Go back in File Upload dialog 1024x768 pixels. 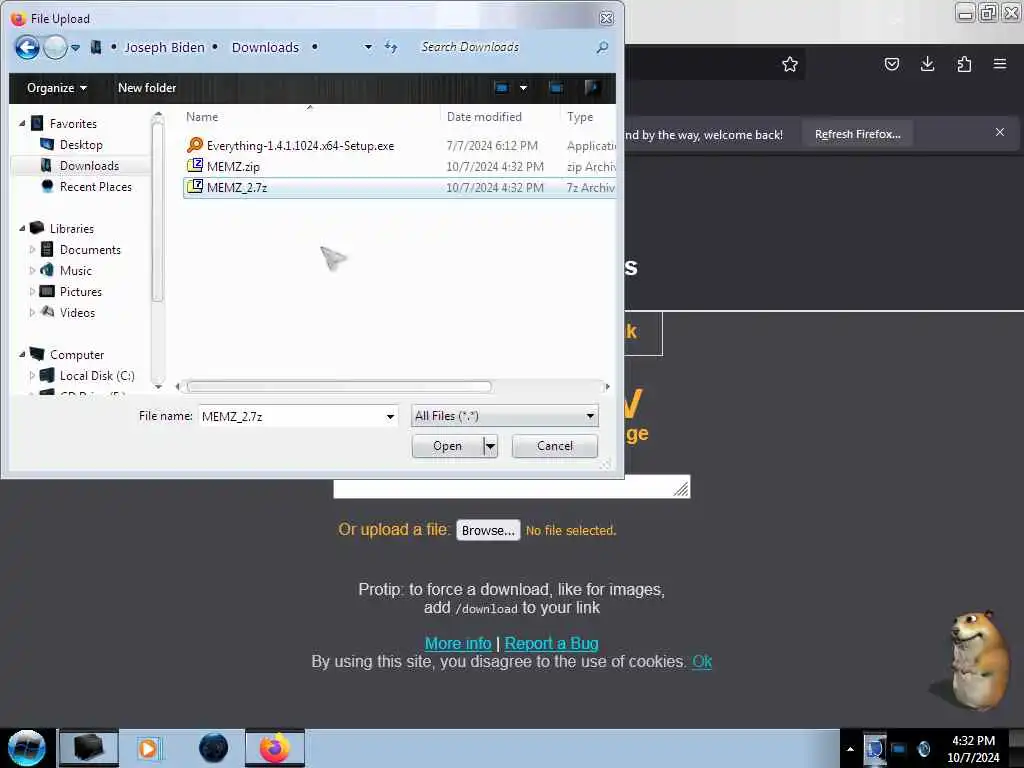(x=27, y=47)
